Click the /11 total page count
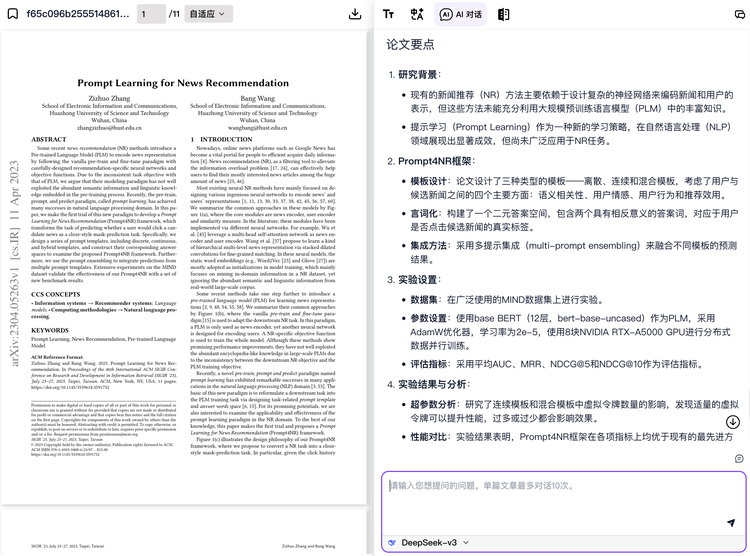Image resolution: width=750 pixels, height=556 pixels. coord(174,14)
